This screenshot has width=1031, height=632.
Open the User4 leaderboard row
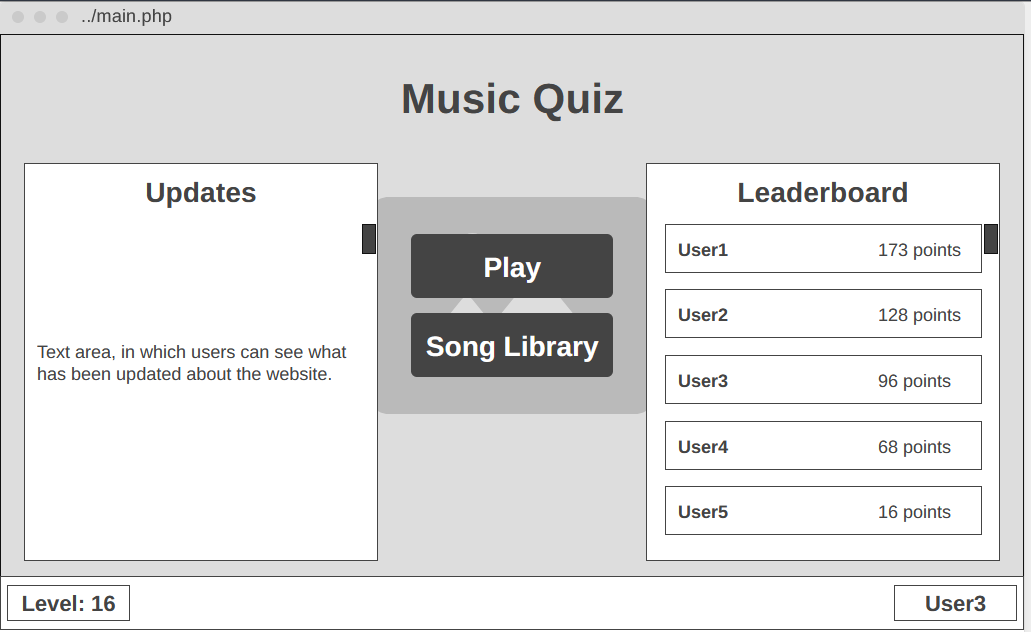[x=823, y=446]
